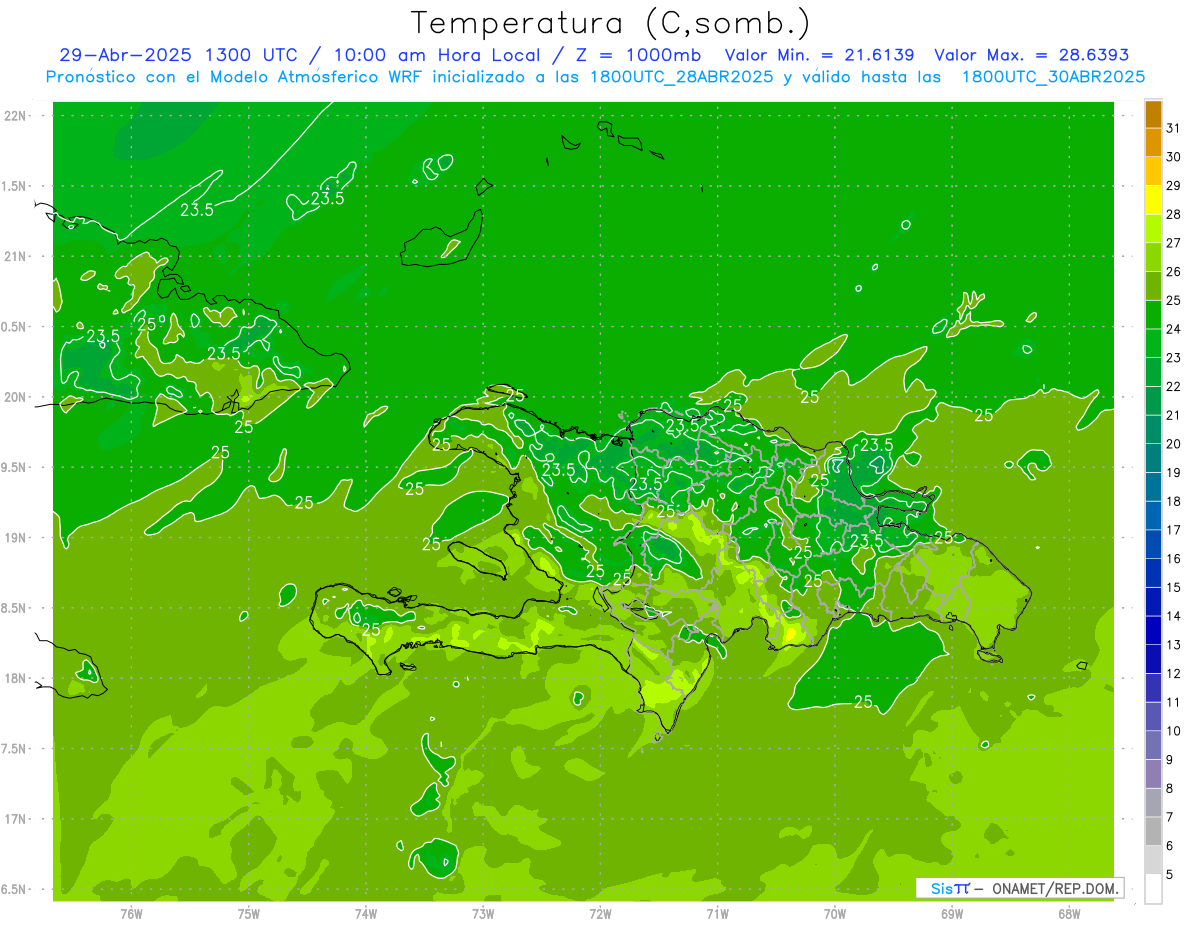
Task: Click the "22N" latitude label
Action: (x=16, y=116)
